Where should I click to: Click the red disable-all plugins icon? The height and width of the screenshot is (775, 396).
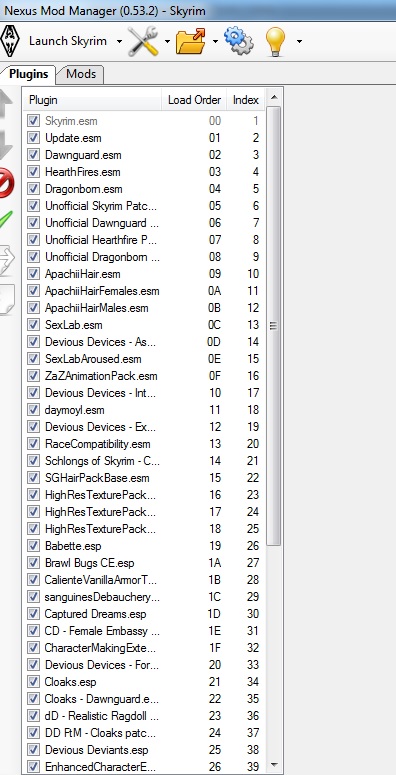(x=5, y=183)
